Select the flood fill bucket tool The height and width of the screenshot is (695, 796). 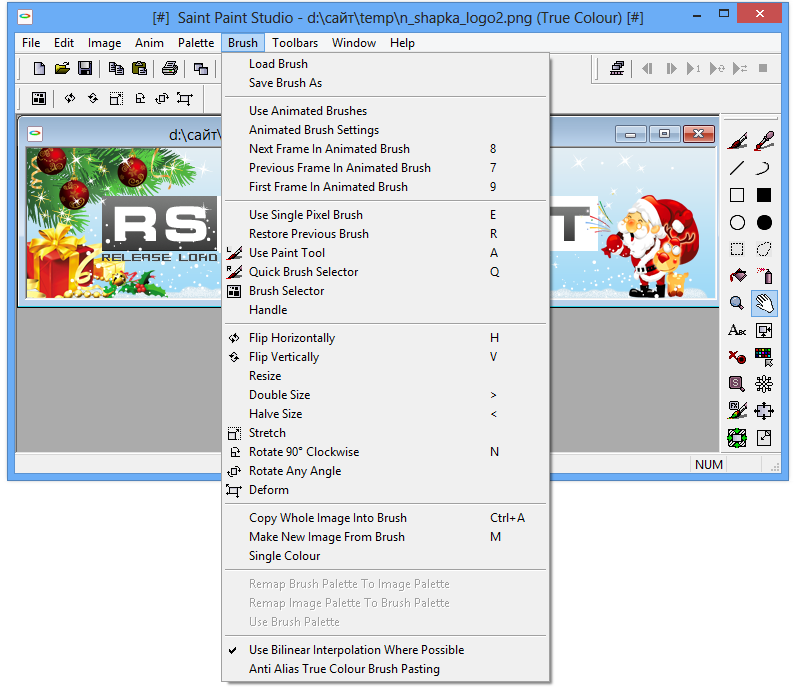[738, 276]
